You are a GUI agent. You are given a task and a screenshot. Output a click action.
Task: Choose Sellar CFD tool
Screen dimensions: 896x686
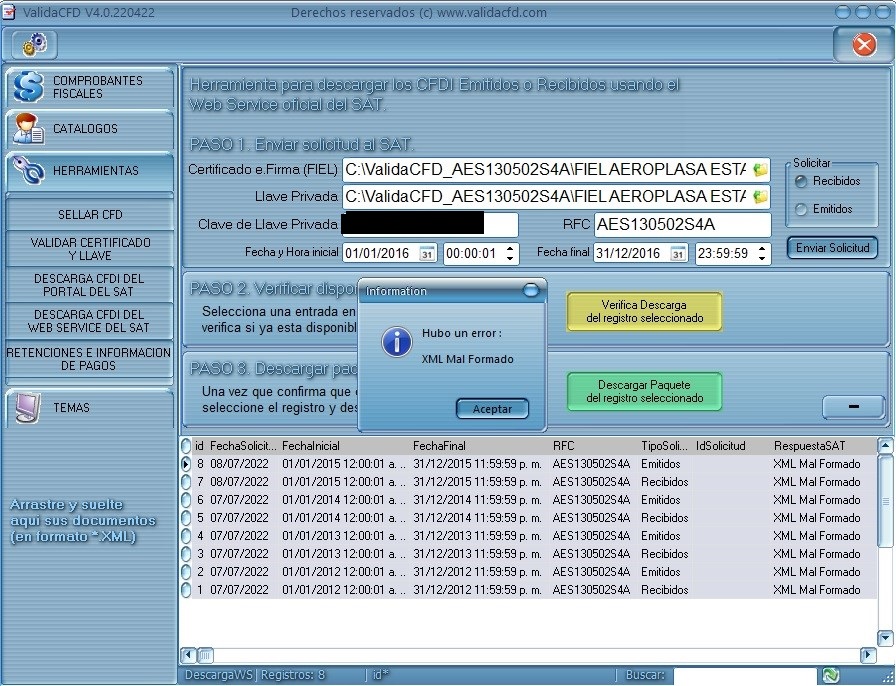[90, 214]
